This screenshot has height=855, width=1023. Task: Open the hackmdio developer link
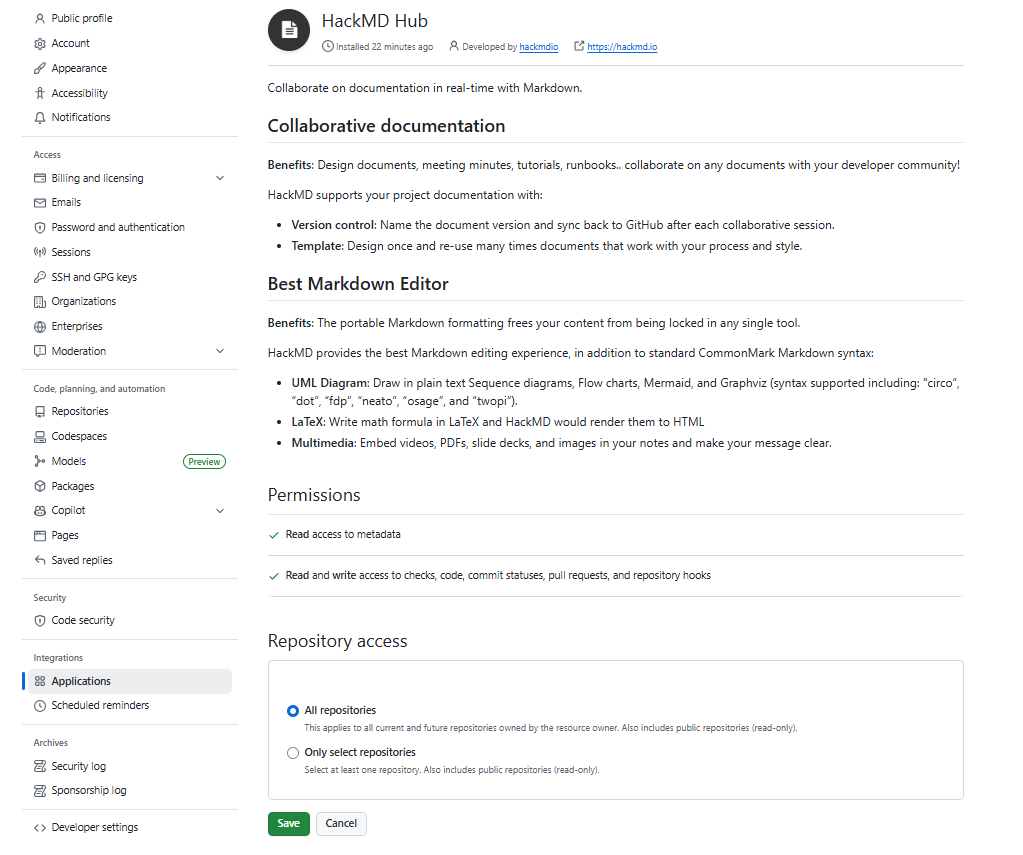539,47
